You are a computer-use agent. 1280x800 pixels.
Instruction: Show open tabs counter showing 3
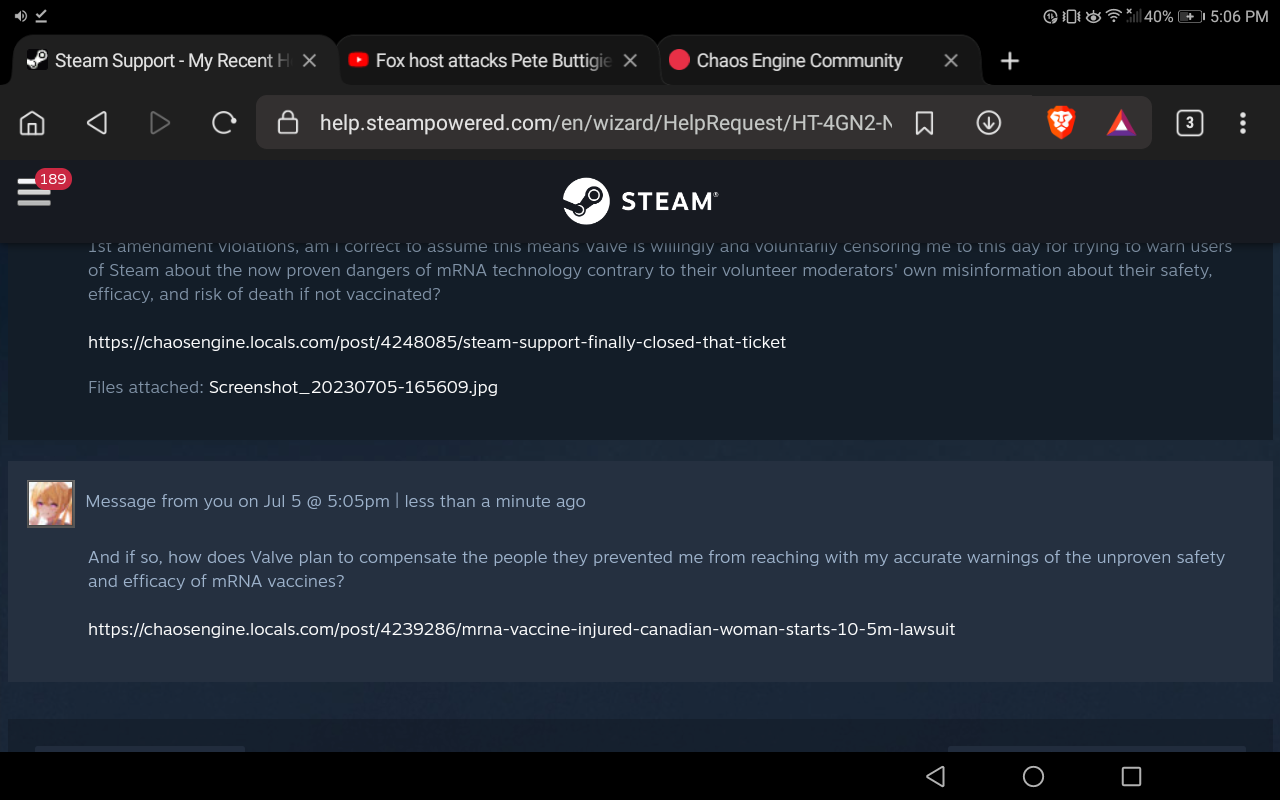[1189, 123]
